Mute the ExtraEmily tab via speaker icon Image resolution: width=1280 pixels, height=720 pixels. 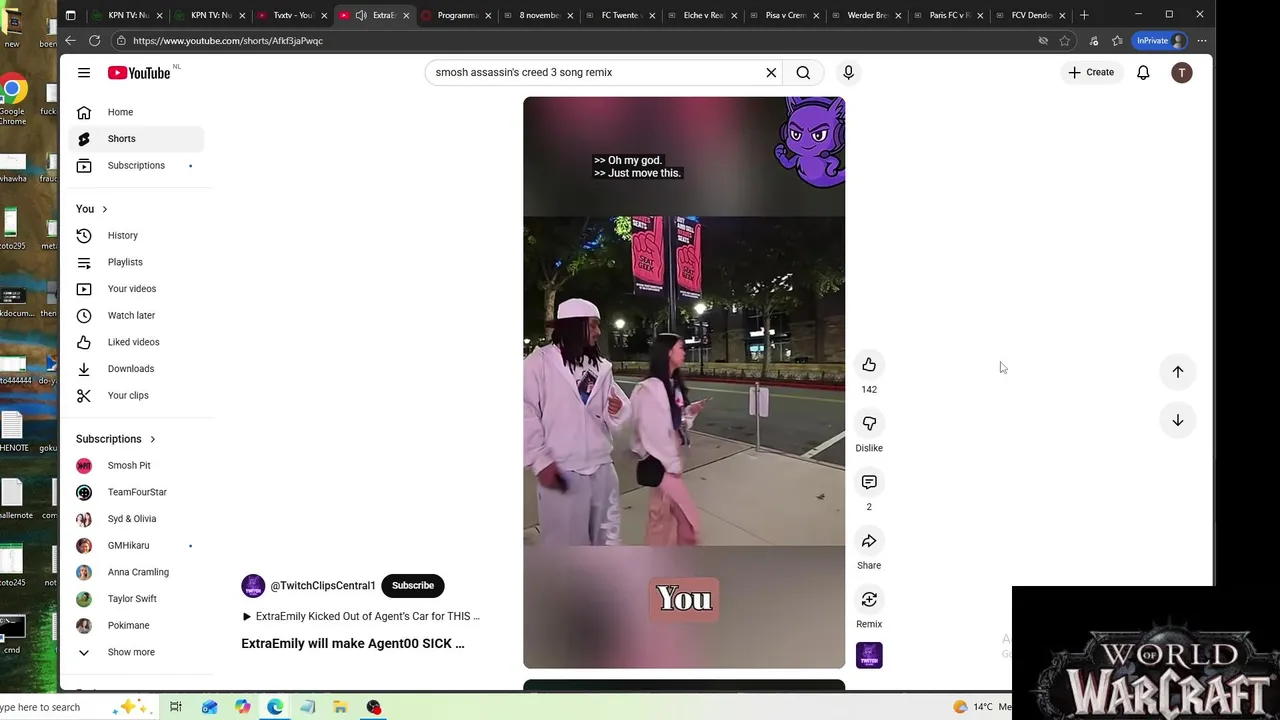pyautogui.click(x=361, y=15)
